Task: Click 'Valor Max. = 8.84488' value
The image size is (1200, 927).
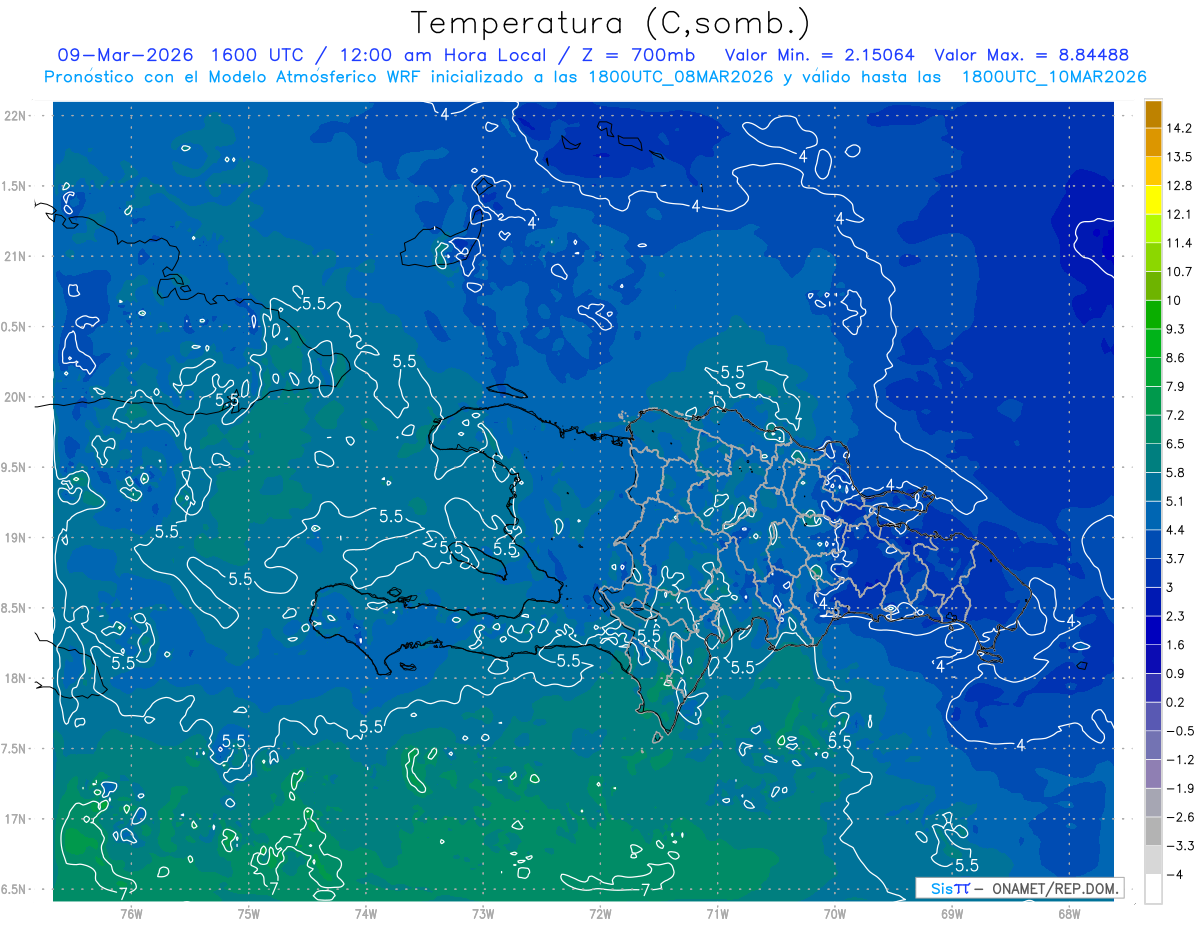Action: coord(1031,55)
